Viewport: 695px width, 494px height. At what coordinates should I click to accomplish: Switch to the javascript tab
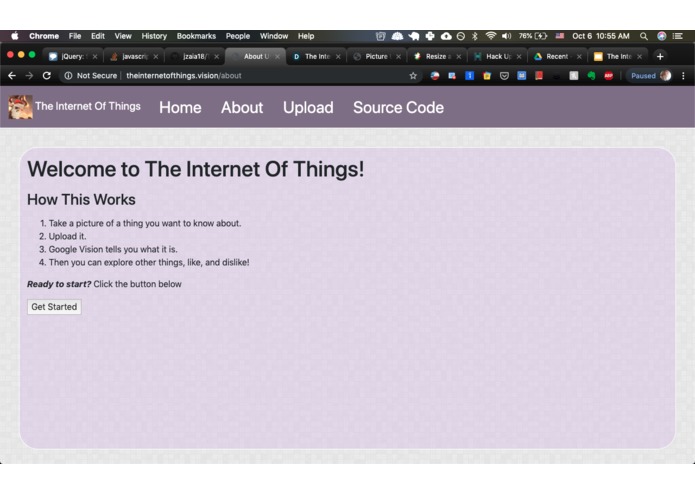coord(133,56)
